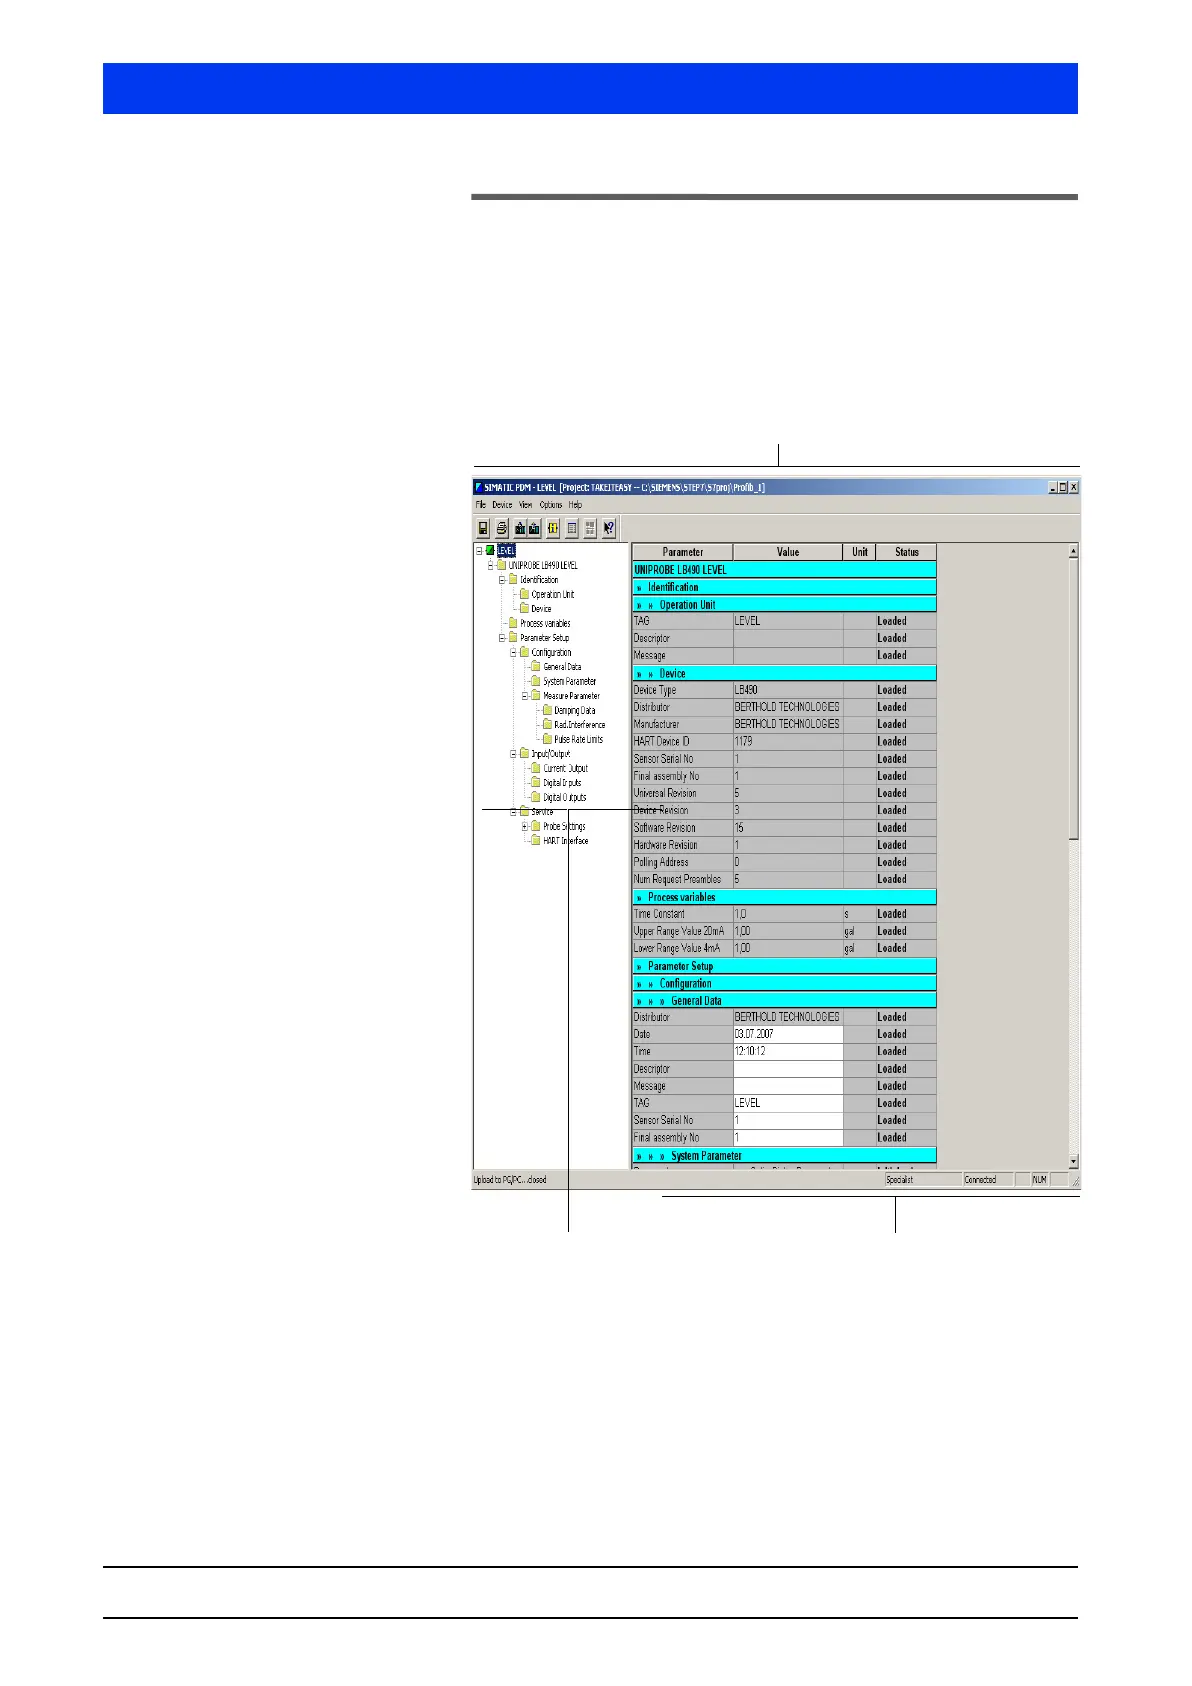The image size is (1192, 1686).
Task: Click the Value column header
Action: pyautogui.click(x=788, y=552)
